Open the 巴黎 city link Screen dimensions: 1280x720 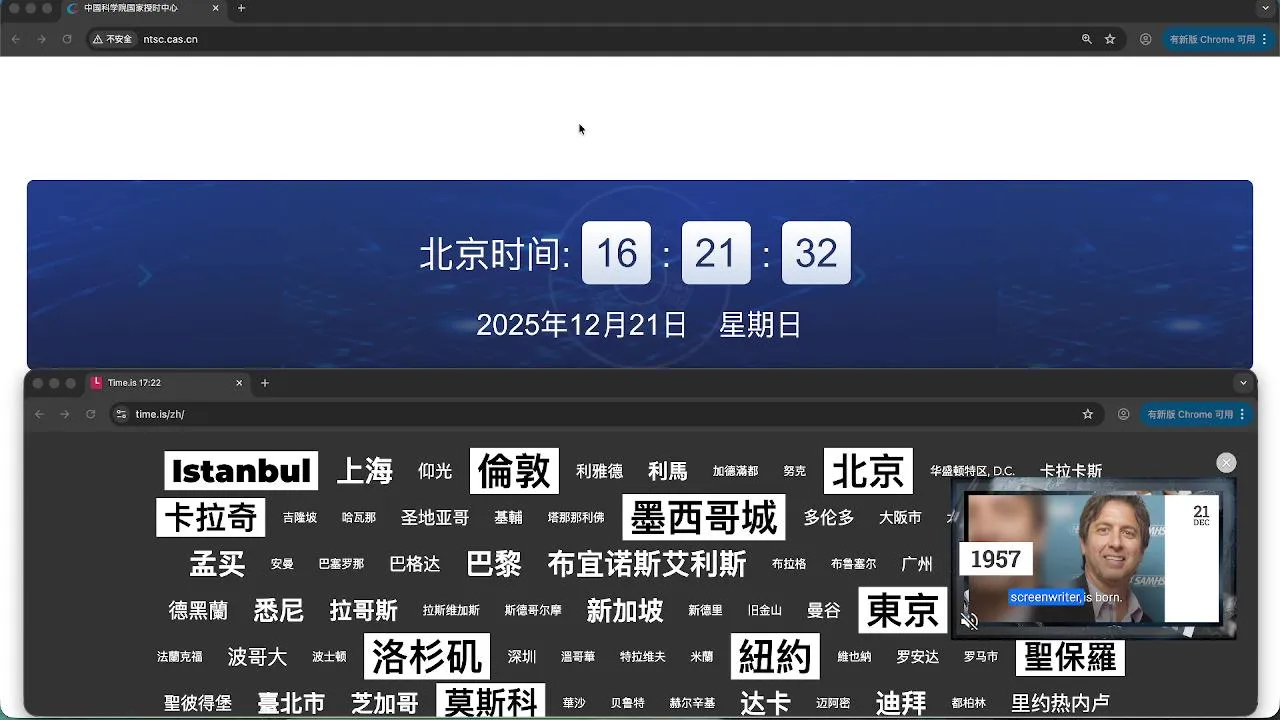[494, 564]
